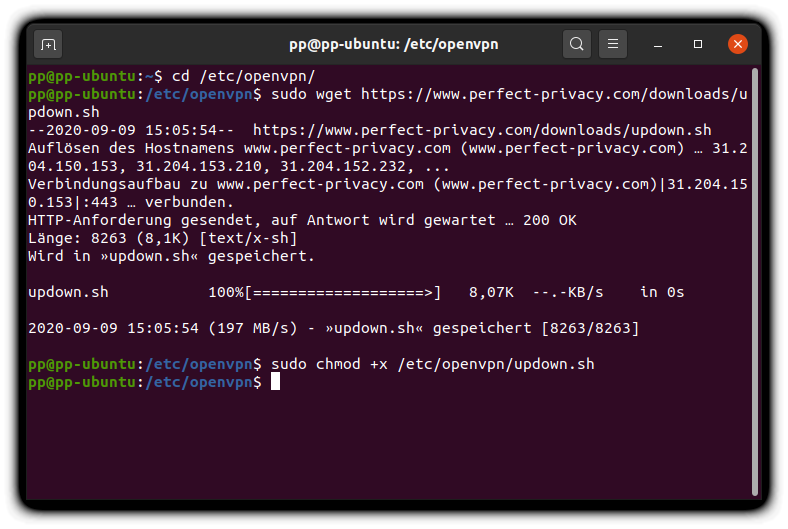
Task: Click the "gespeichert [8263/8263]" text
Action: (x=536, y=329)
